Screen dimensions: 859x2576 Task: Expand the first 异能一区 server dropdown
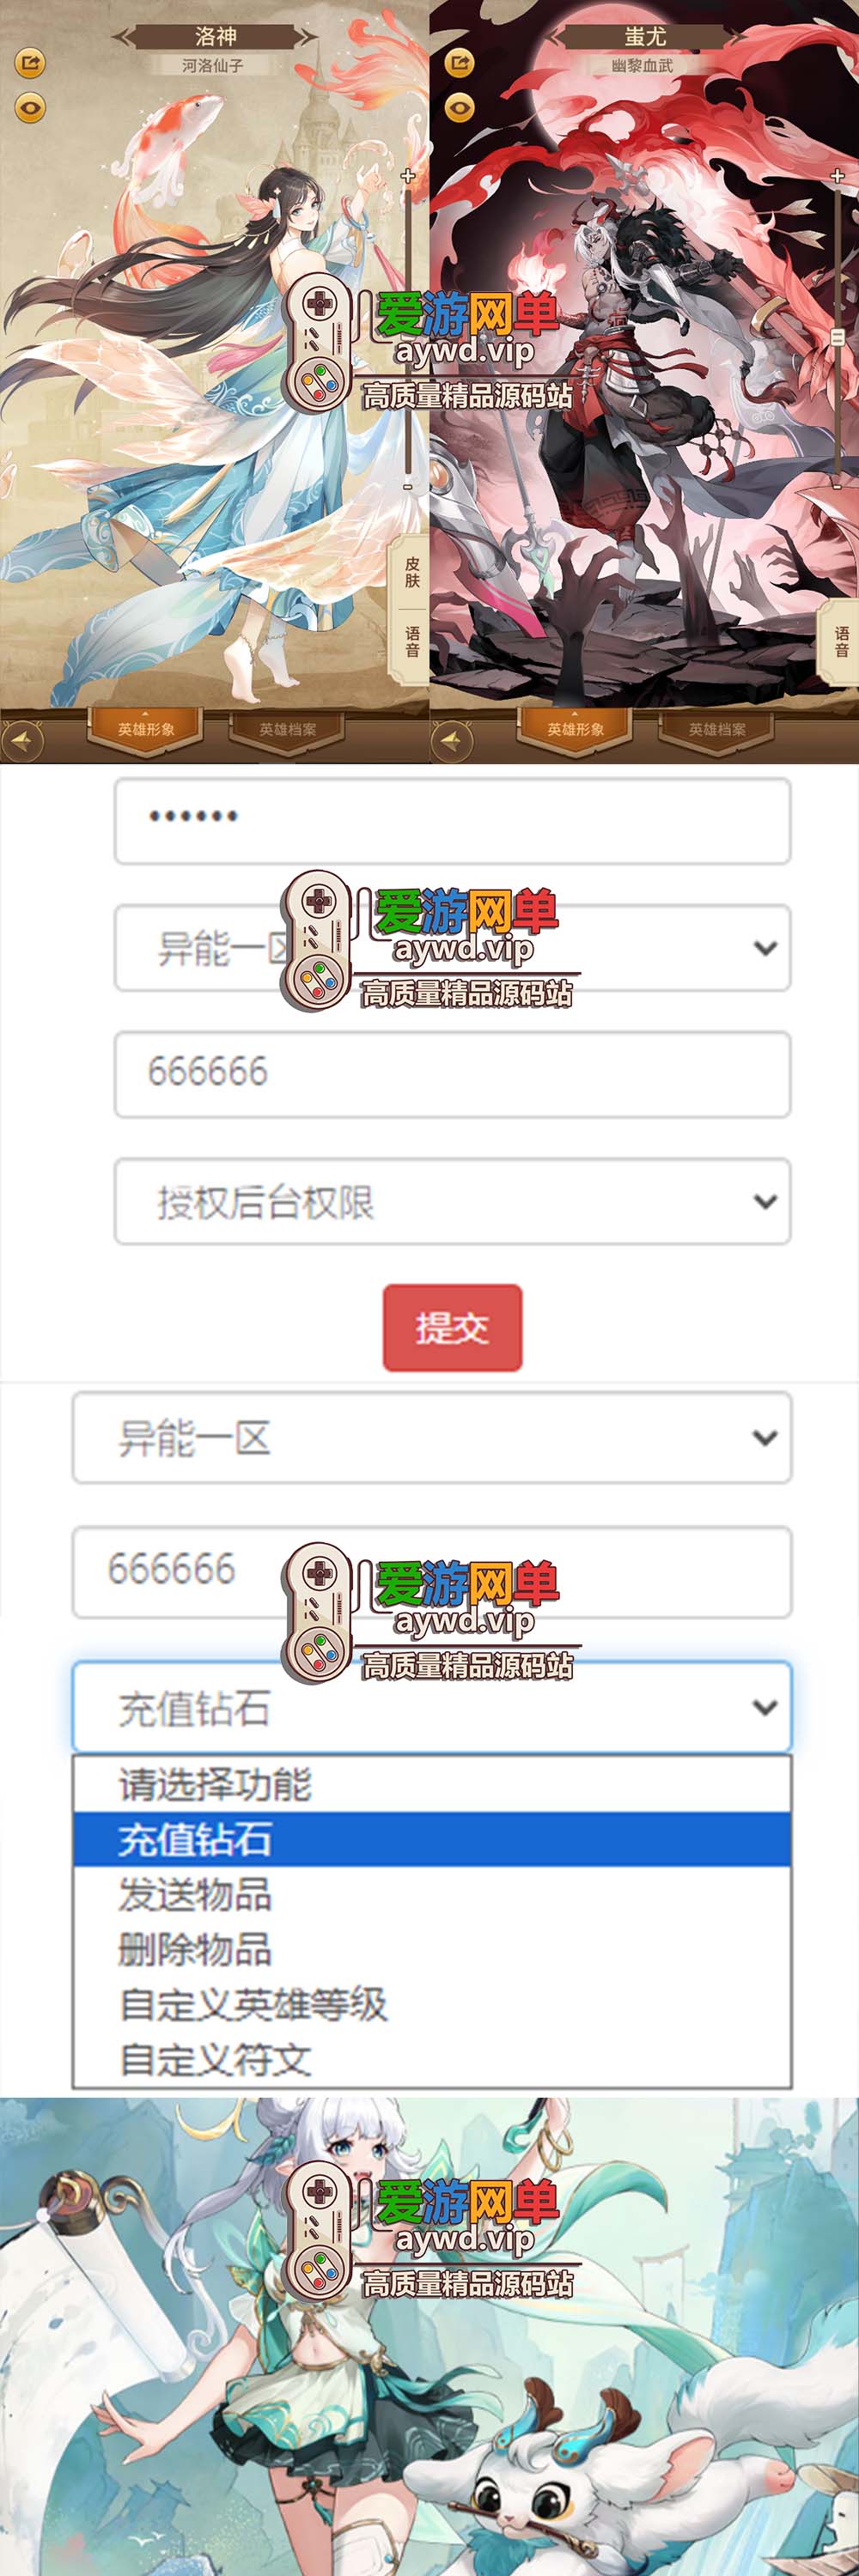pyautogui.click(x=453, y=948)
